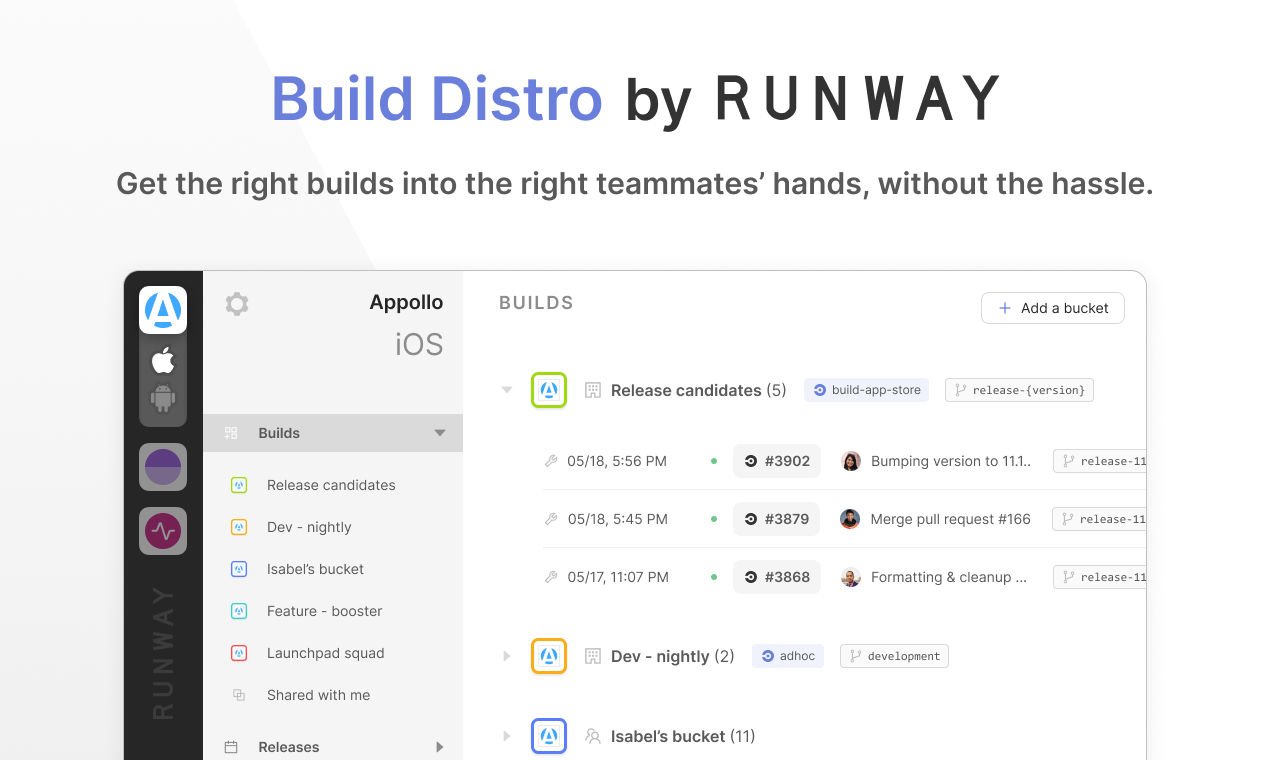The height and width of the screenshot is (760, 1270).
Task: Click 'Merge pull request #166' commit message
Action: pyautogui.click(x=951, y=519)
